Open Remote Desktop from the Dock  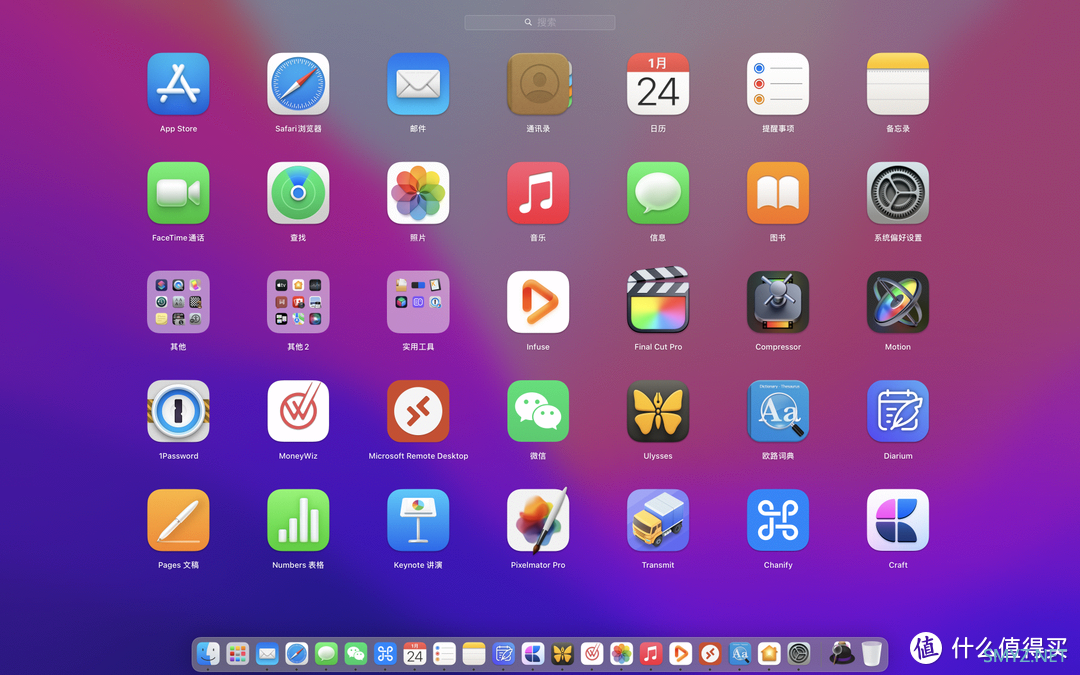(x=710, y=653)
